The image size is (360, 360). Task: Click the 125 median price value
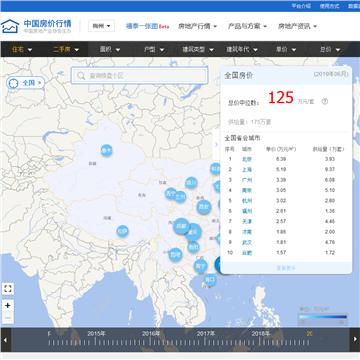pyautogui.click(x=281, y=98)
